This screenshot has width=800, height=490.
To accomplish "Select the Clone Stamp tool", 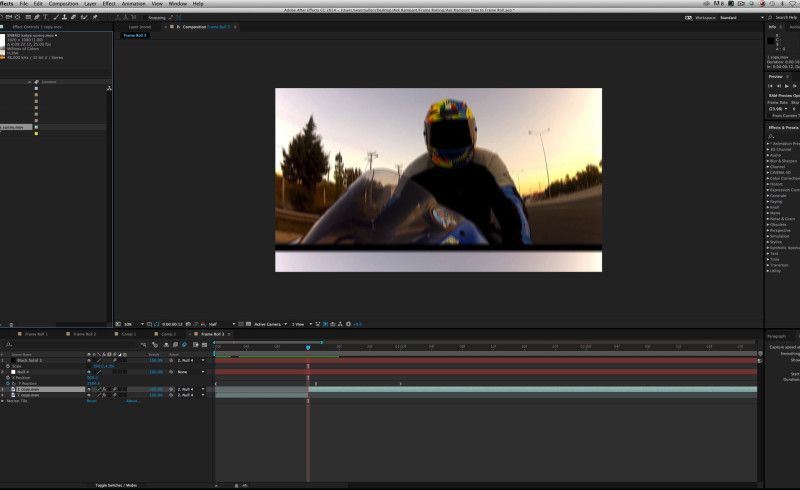I will tap(64, 17).
